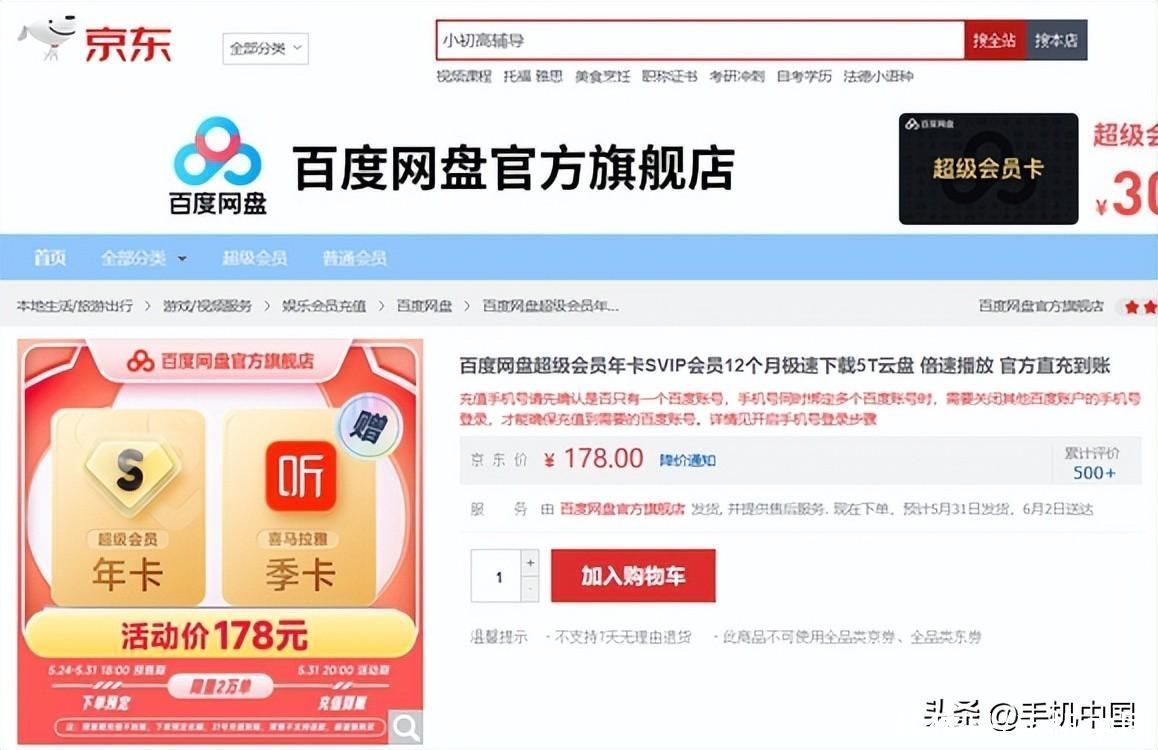Open the 超级会员 navigation tab
Screen dimensions: 1158x750
(x=255, y=258)
